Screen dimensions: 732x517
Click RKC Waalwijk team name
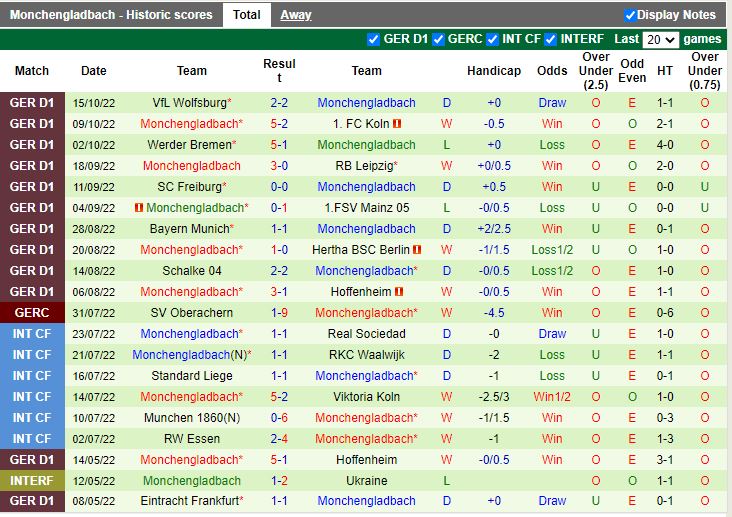tap(366, 355)
